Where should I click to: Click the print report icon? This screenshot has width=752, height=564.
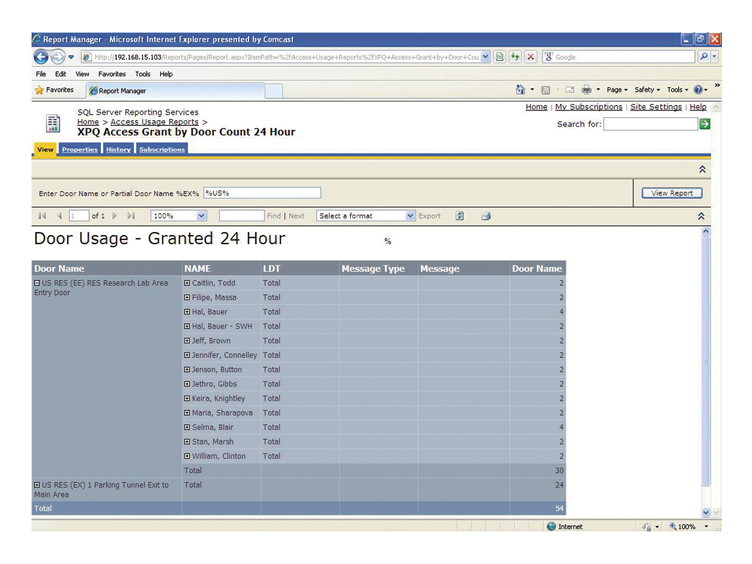tap(486, 216)
